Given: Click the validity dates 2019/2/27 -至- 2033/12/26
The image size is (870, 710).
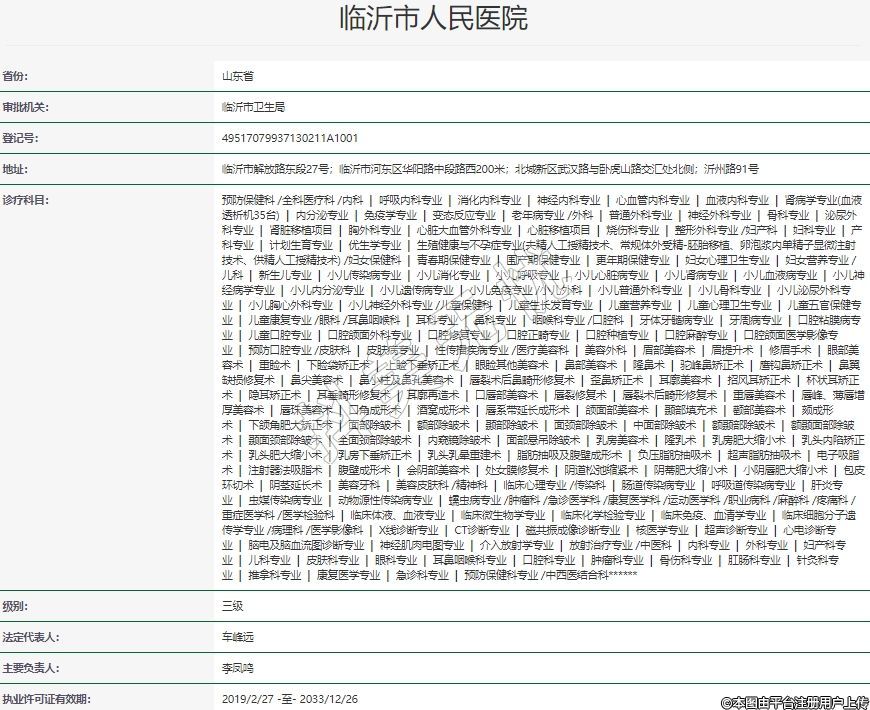Looking at the screenshot, I should coord(289,698).
